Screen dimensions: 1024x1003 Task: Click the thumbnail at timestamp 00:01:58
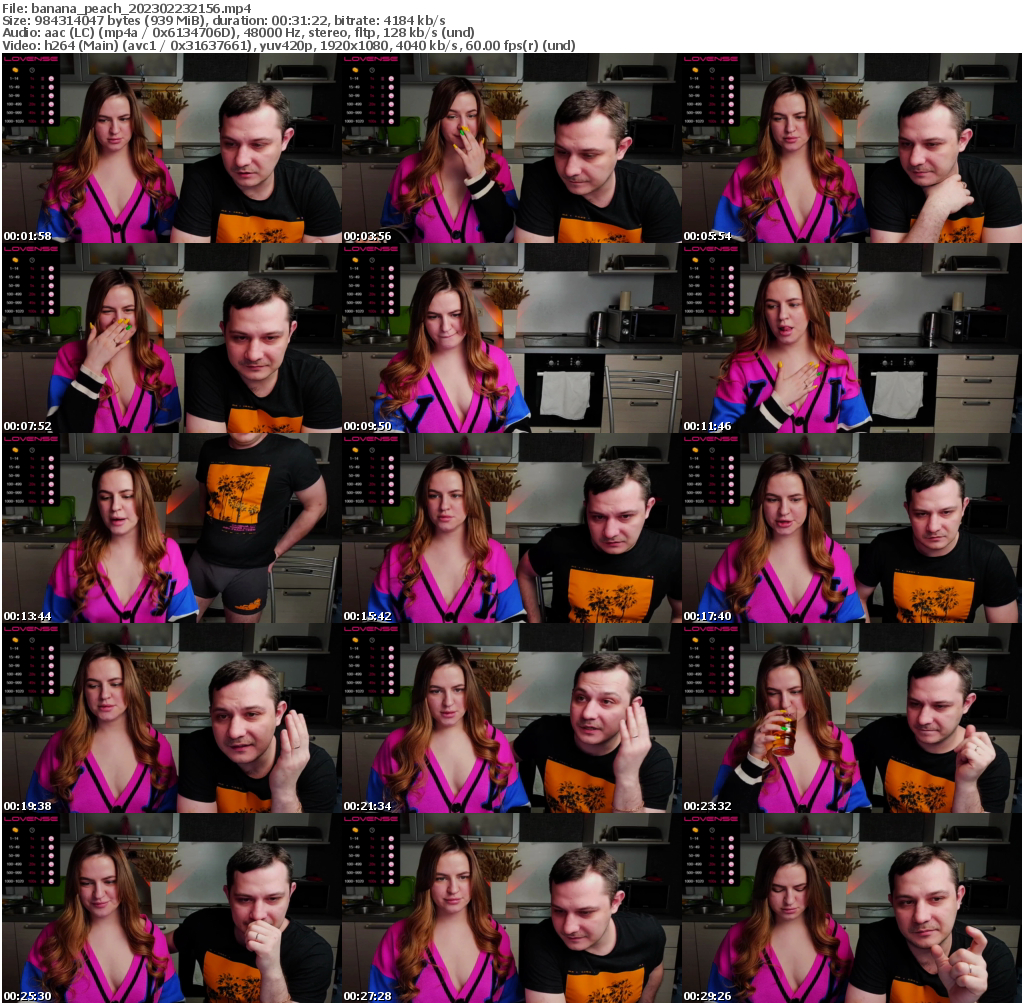[x=172, y=148]
